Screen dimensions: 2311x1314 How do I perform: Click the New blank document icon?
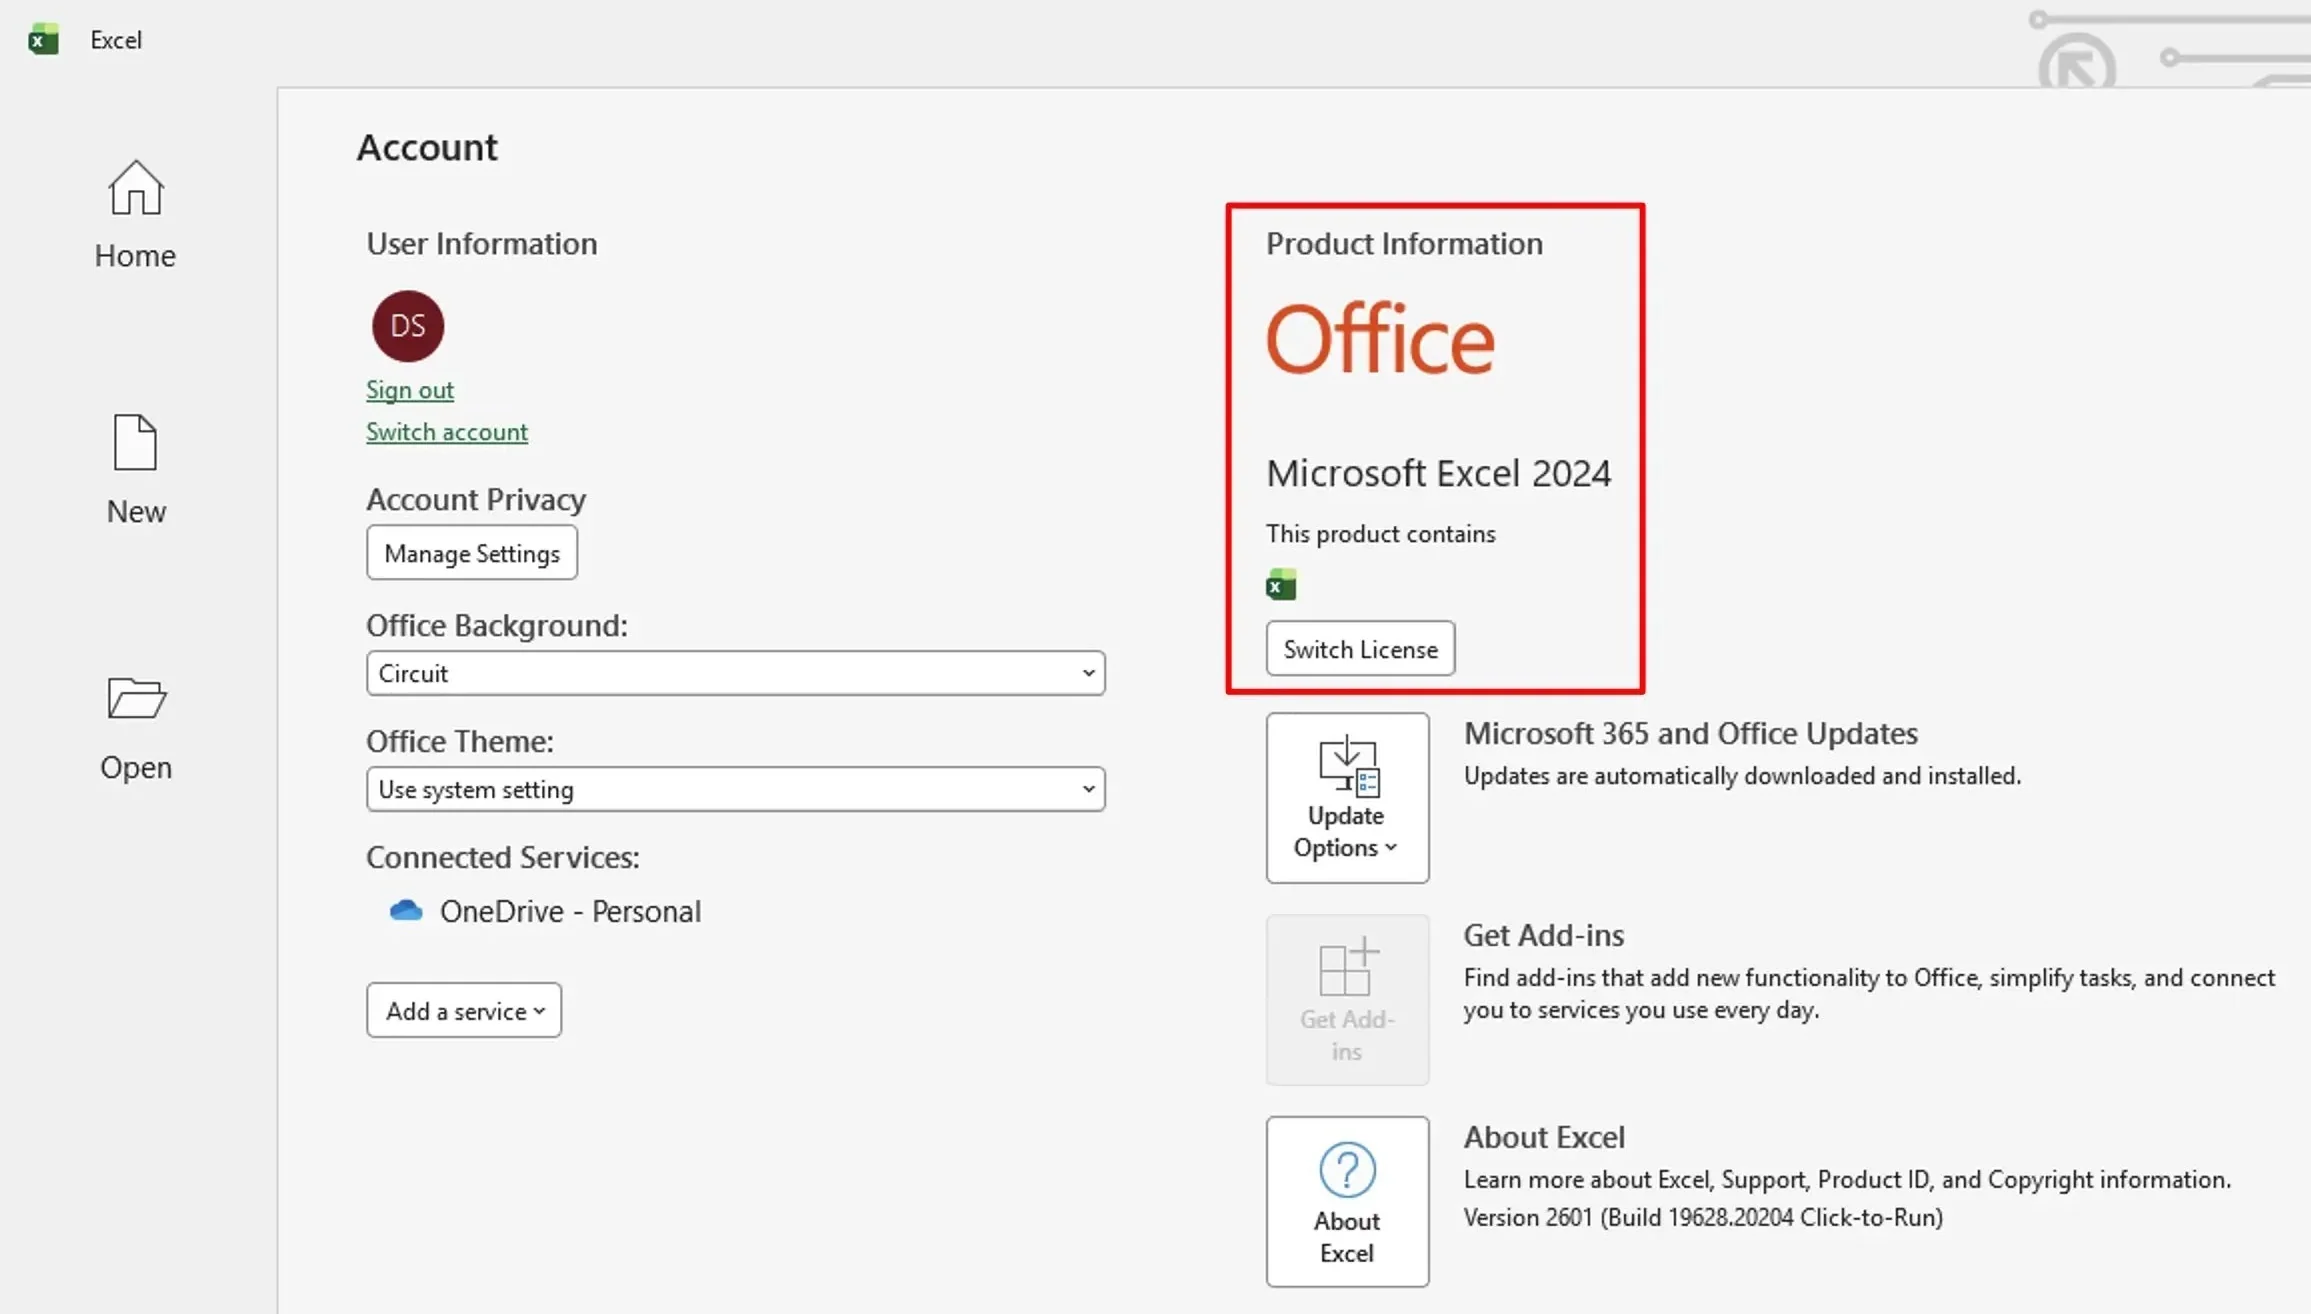tap(135, 442)
